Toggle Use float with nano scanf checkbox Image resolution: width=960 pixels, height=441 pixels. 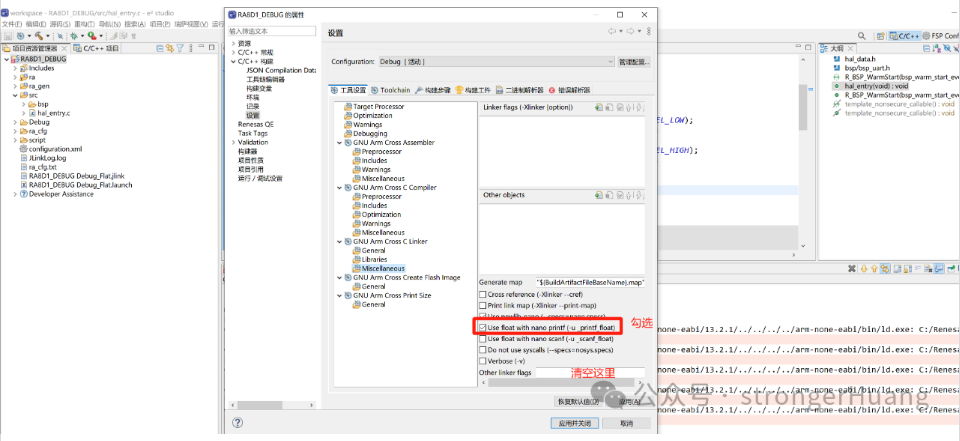pyautogui.click(x=482, y=339)
